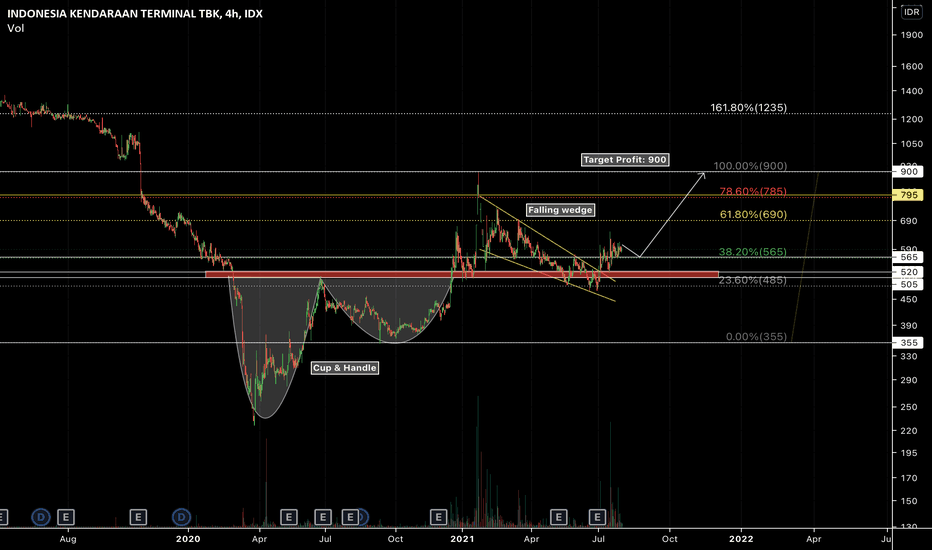
Task: Click the earnings E marker above Aug label
Action: pos(65,517)
